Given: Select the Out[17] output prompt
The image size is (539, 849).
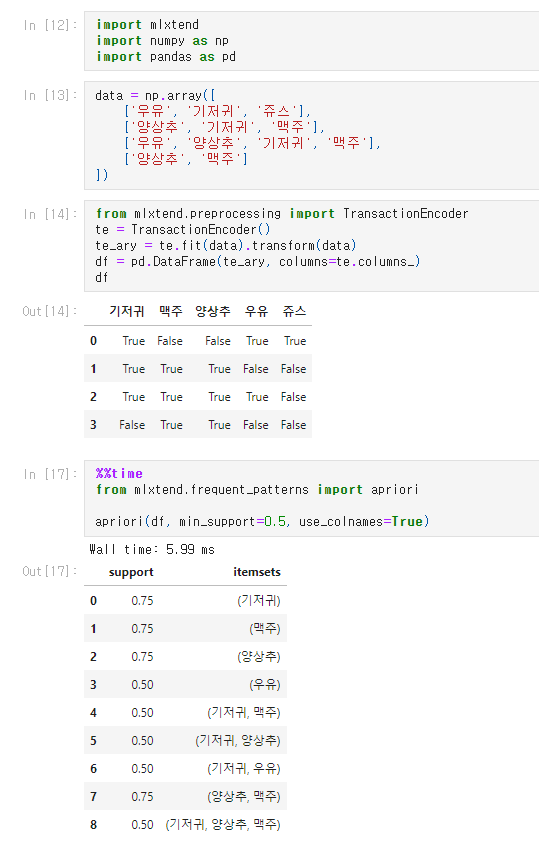Looking at the screenshot, I should click(49, 571).
